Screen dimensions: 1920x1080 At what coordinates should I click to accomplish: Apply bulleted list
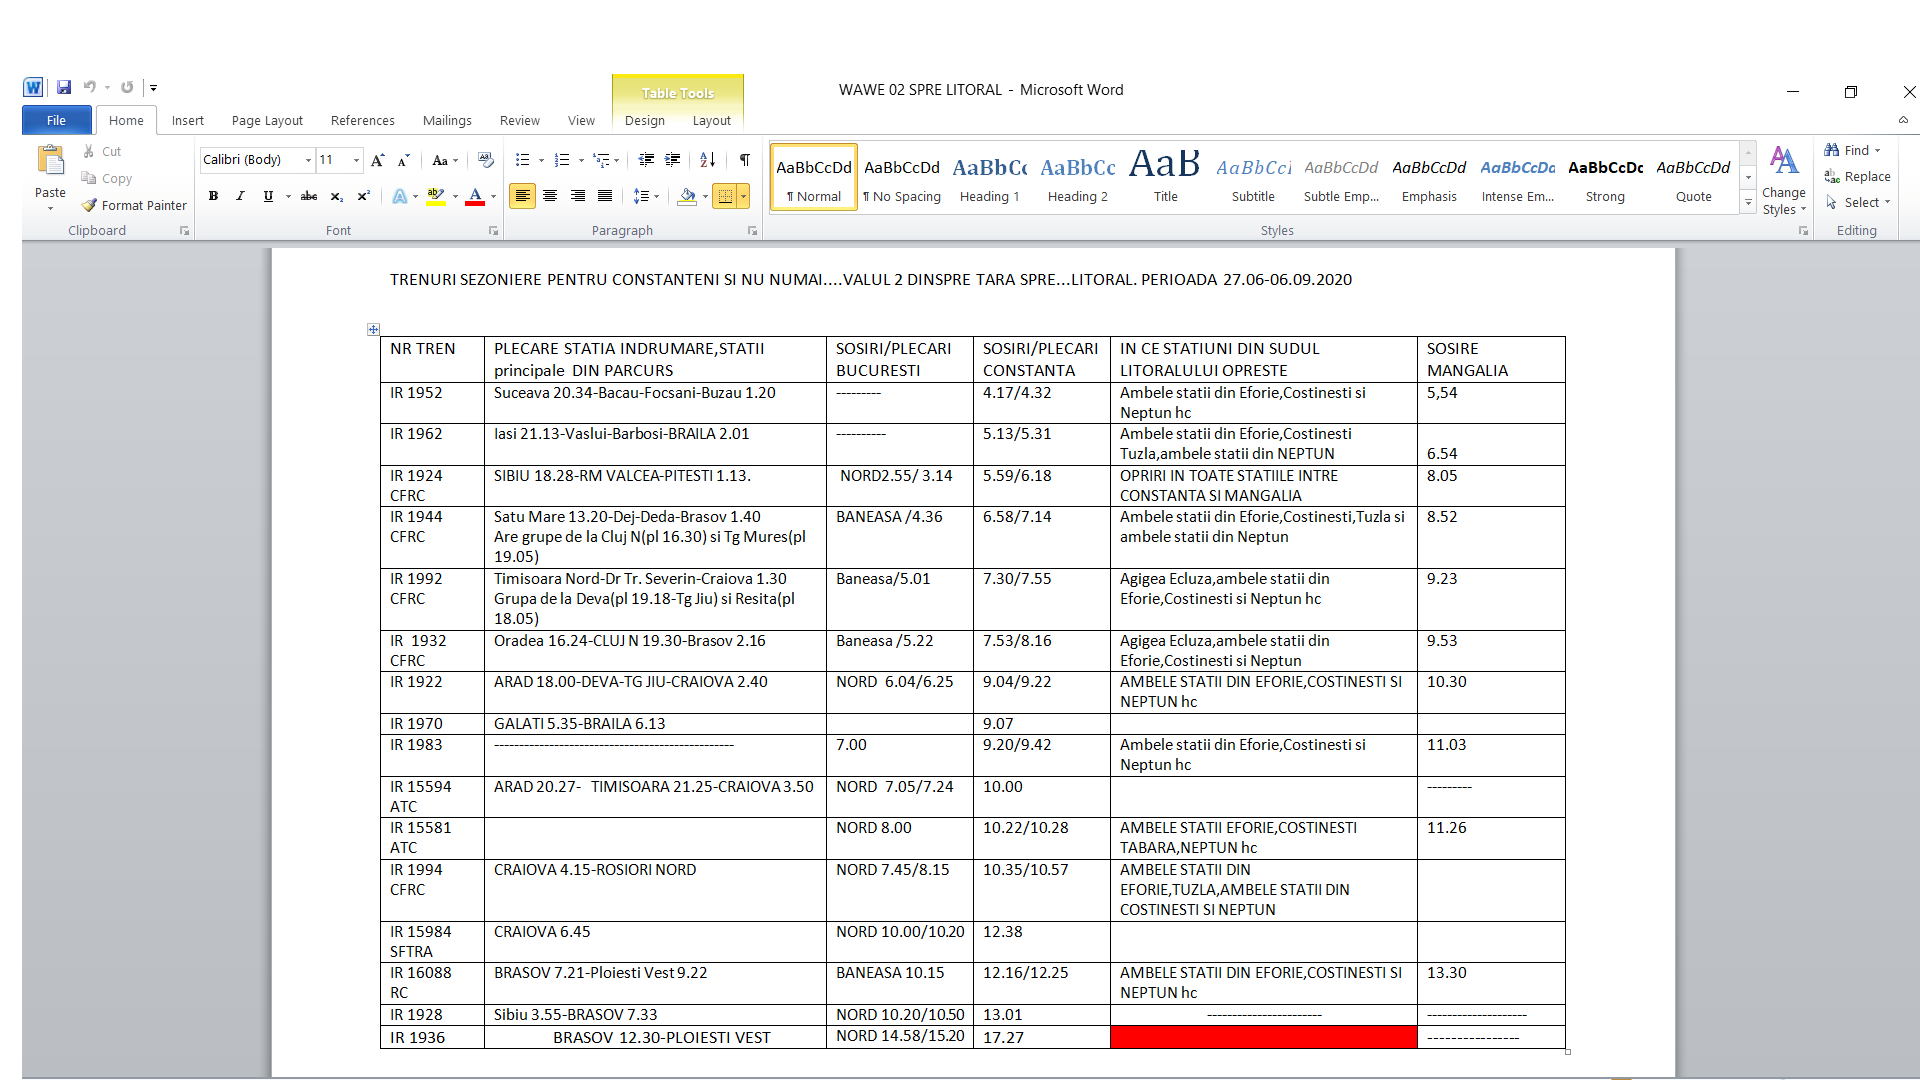pos(522,160)
